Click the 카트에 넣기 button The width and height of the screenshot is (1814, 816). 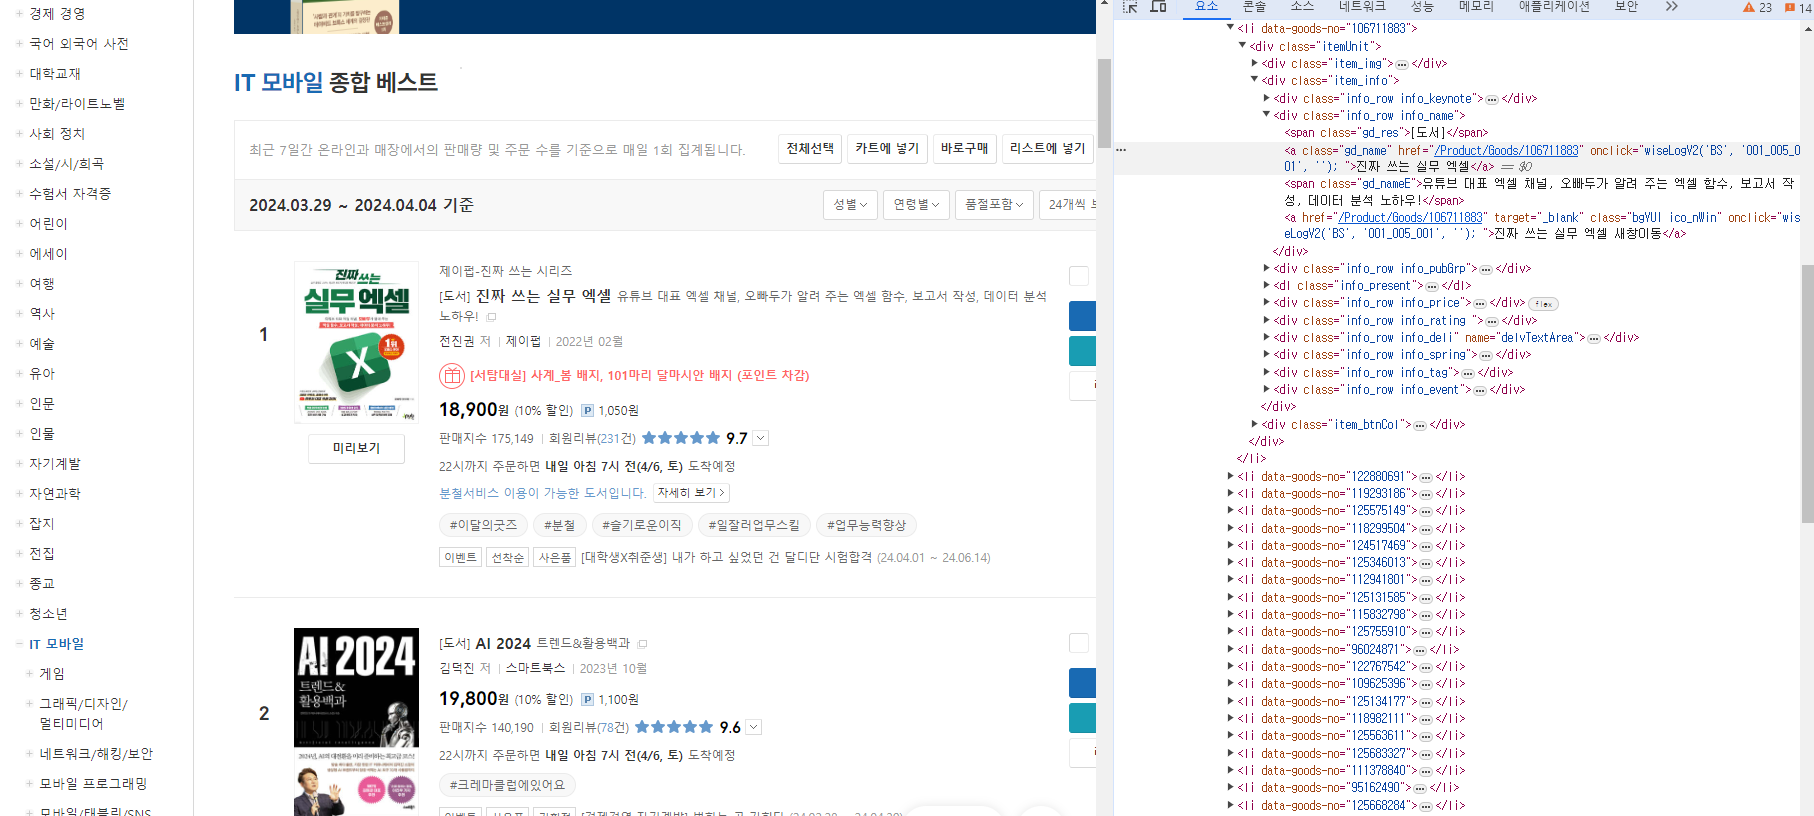[x=887, y=149]
